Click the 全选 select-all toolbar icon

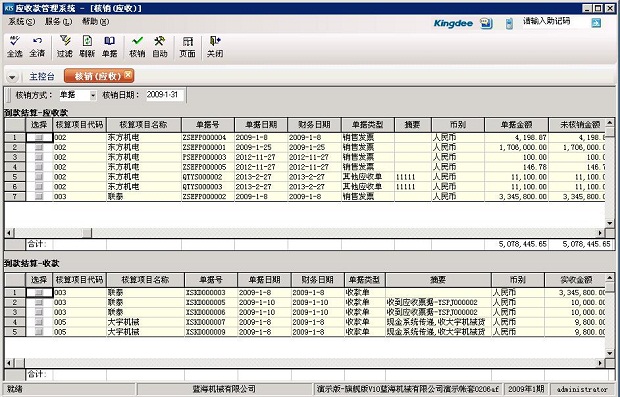[15, 47]
